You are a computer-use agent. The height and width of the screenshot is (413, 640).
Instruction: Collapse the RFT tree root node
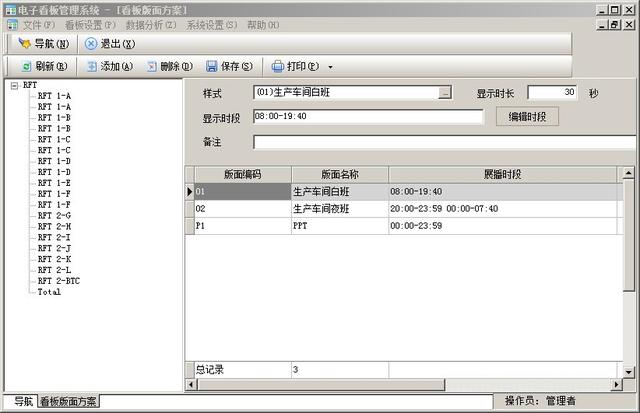pos(13,85)
